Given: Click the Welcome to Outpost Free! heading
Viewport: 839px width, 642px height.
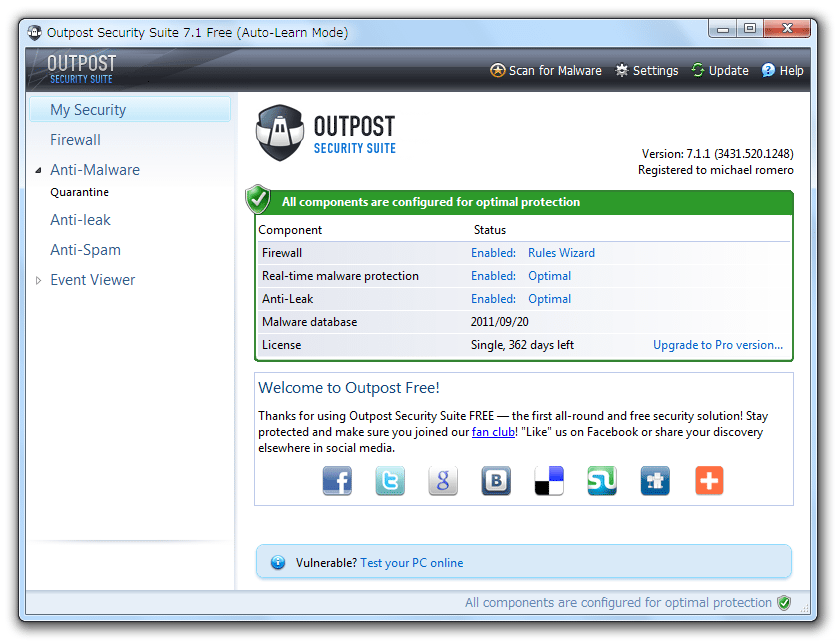Looking at the screenshot, I should pos(349,388).
